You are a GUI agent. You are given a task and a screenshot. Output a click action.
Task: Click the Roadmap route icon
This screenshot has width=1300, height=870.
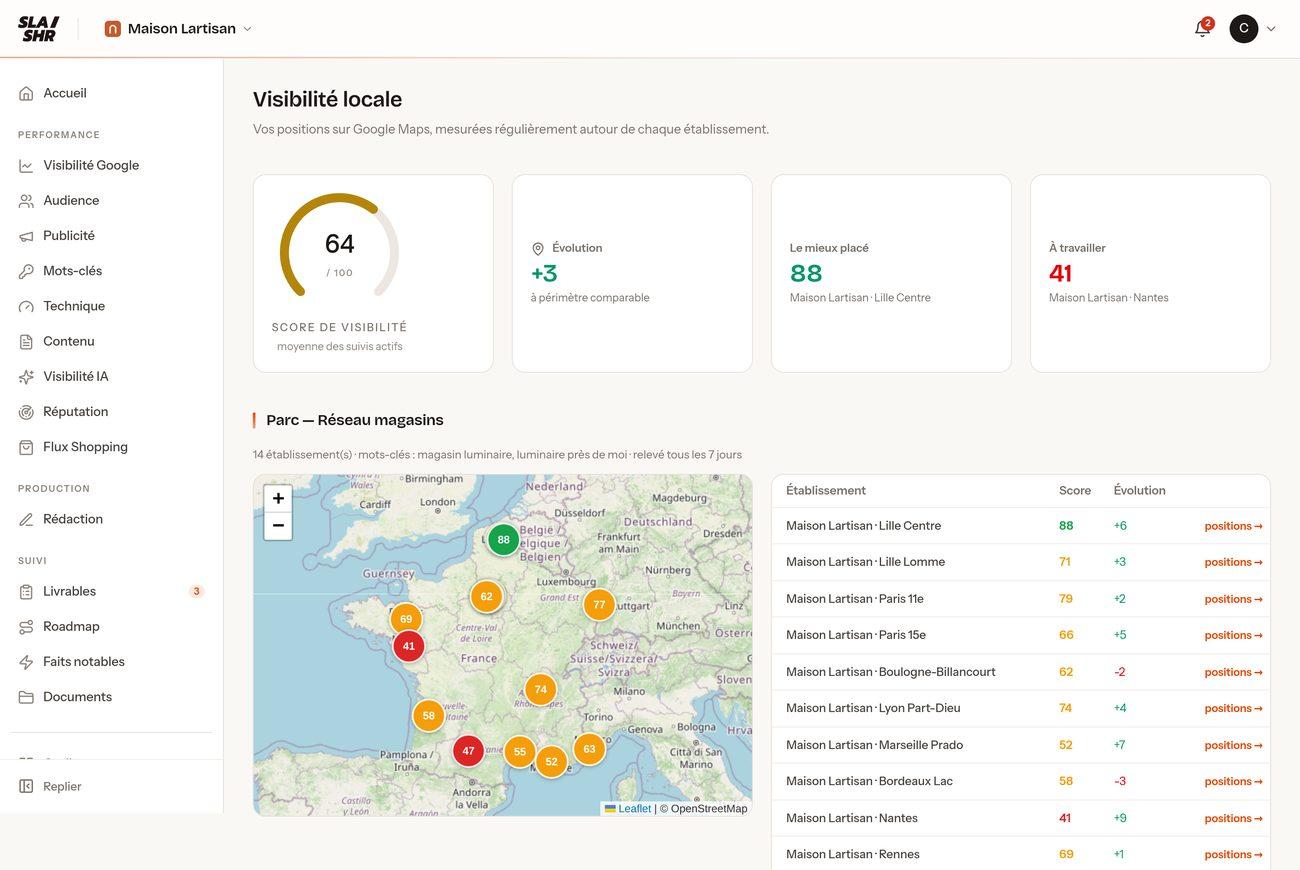(x=26, y=627)
